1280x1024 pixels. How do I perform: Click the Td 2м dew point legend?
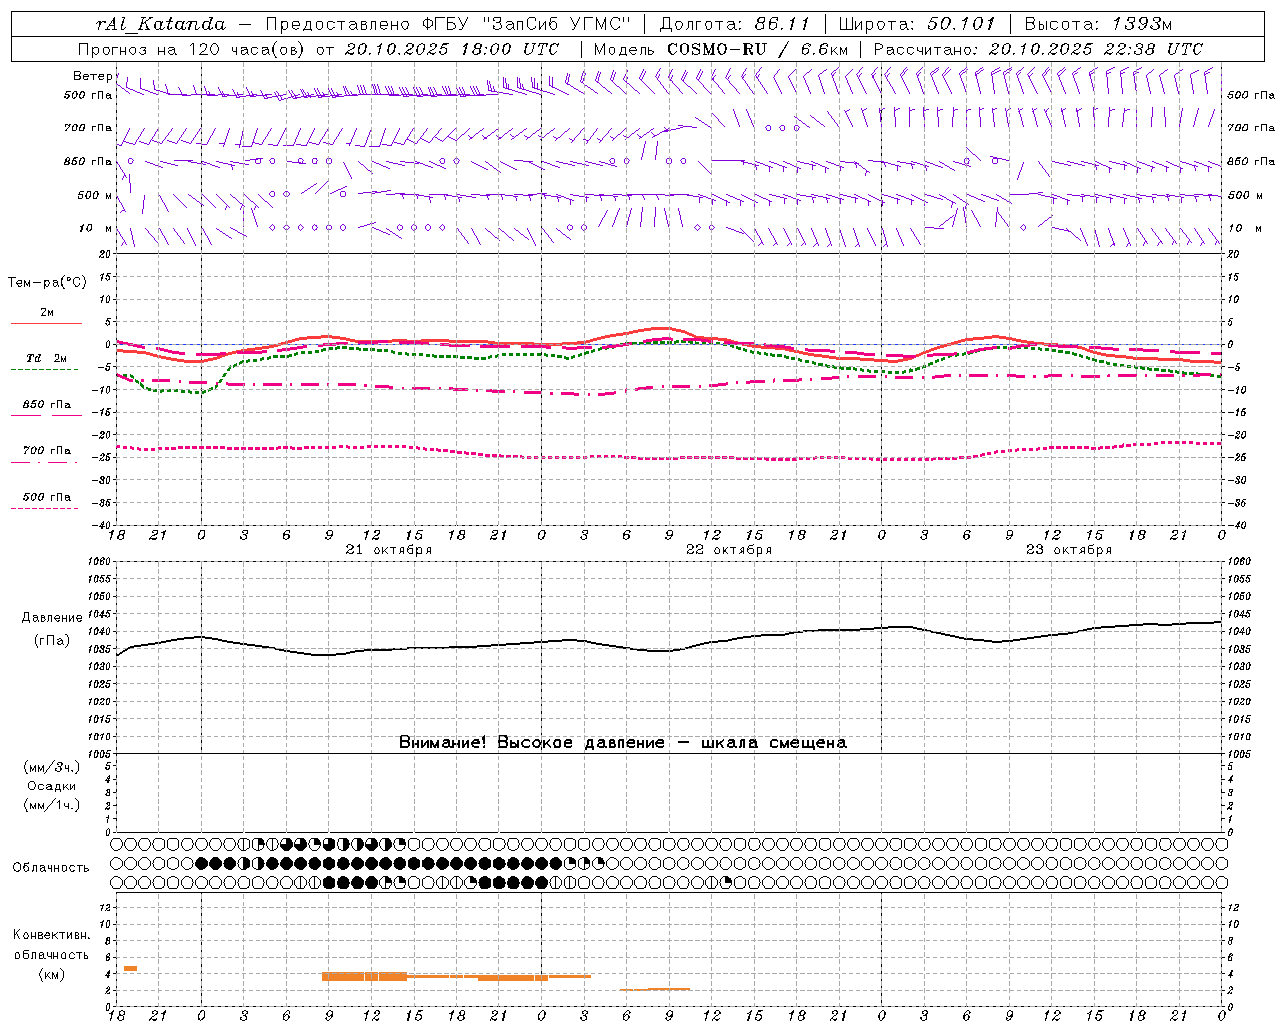[46, 358]
